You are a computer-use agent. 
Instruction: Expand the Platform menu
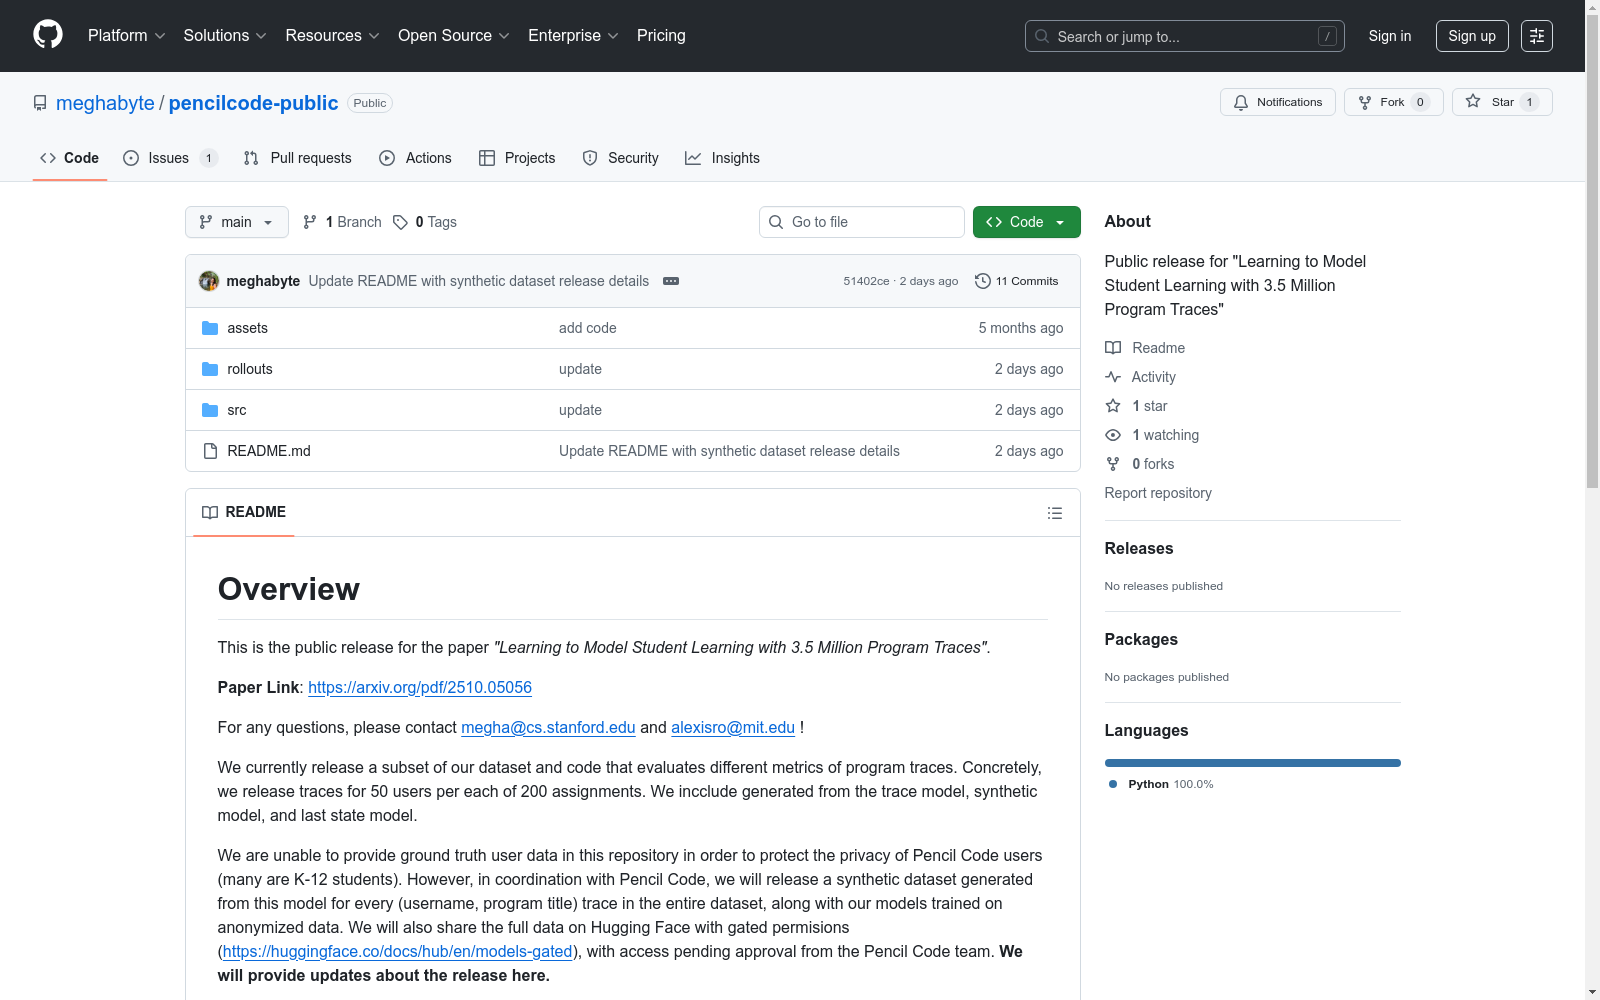[127, 36]
